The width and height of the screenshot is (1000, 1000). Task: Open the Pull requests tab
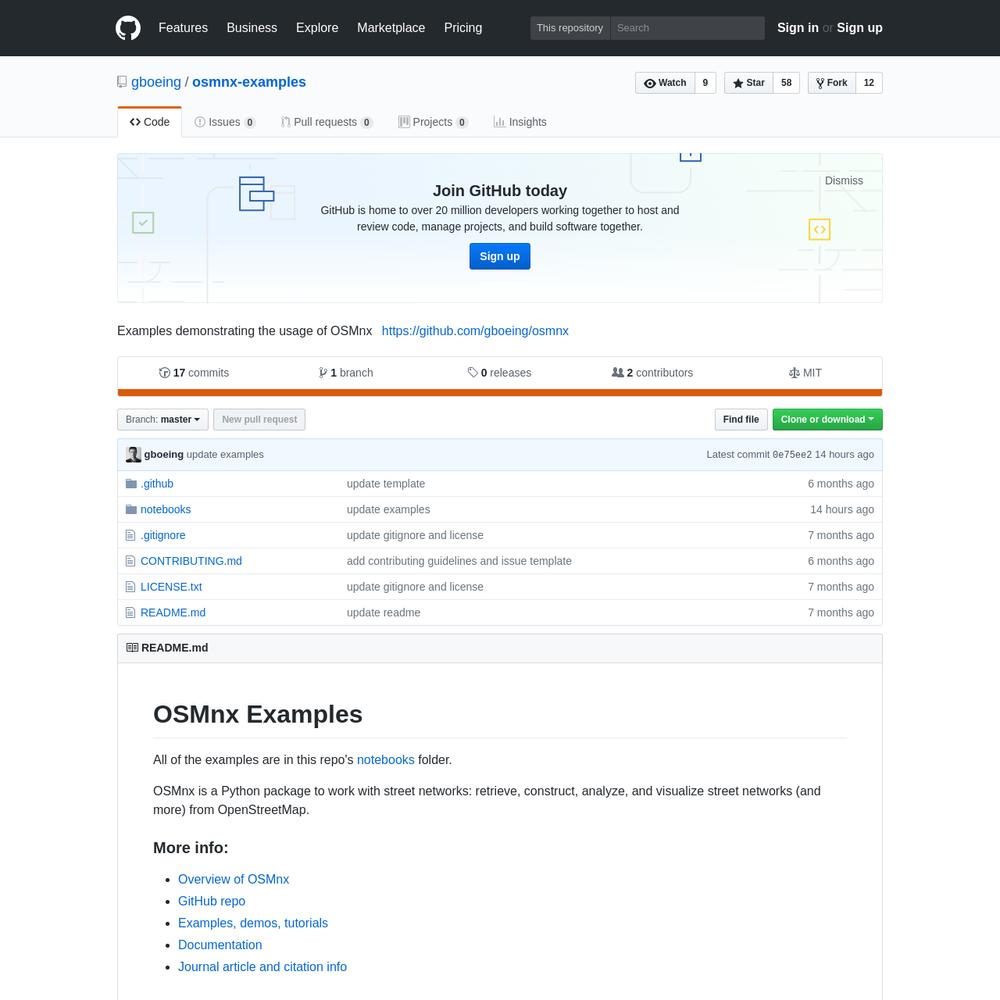(x=327, y=122)
